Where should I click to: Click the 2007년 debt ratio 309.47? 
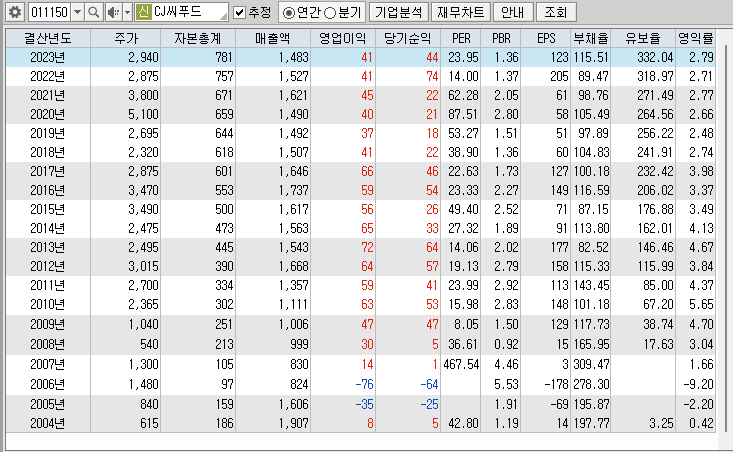[591, 364]
